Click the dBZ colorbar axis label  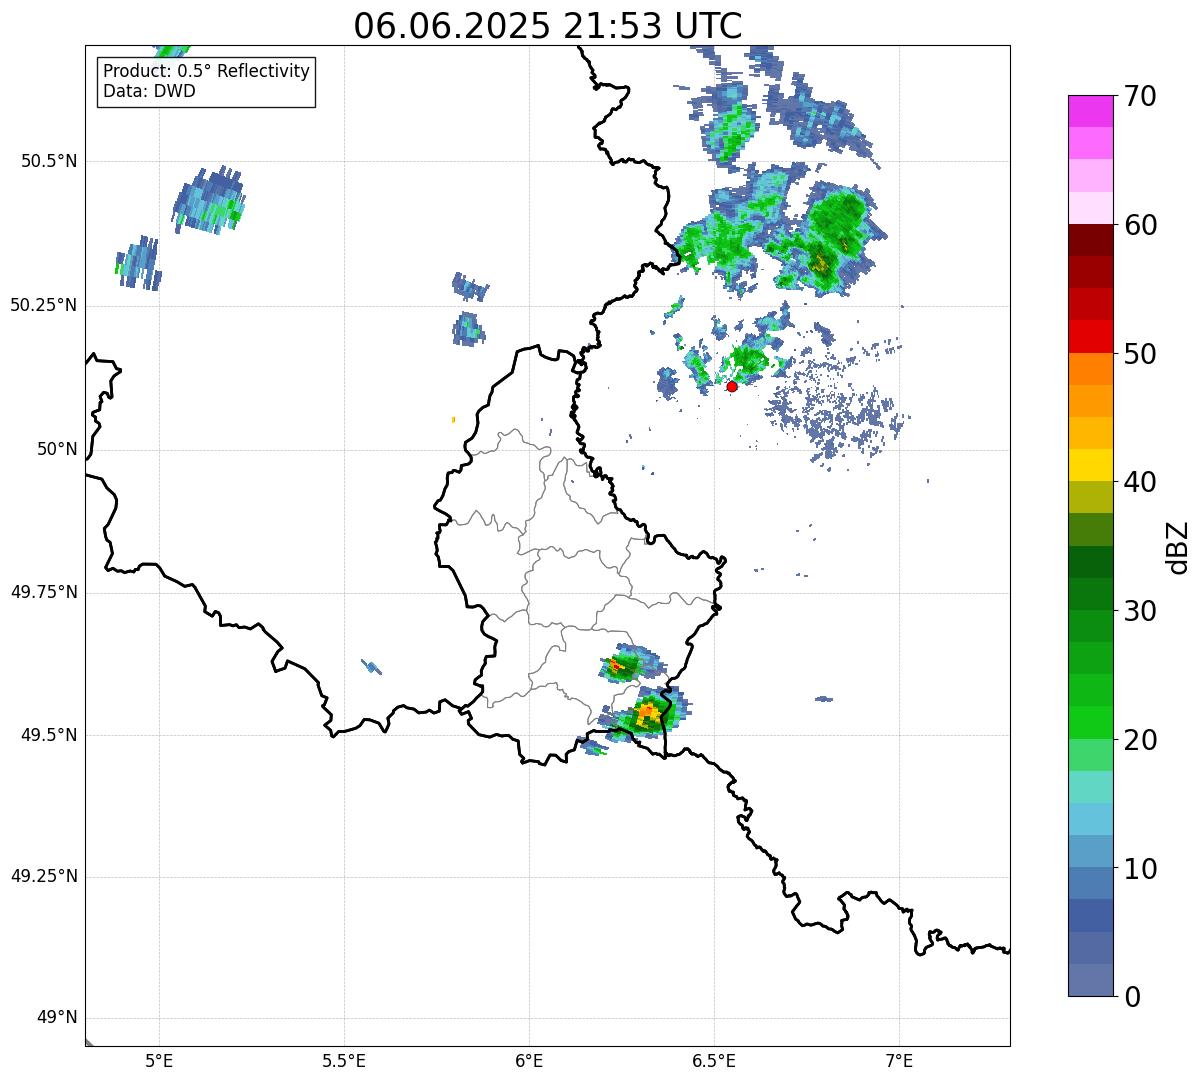1178,547
